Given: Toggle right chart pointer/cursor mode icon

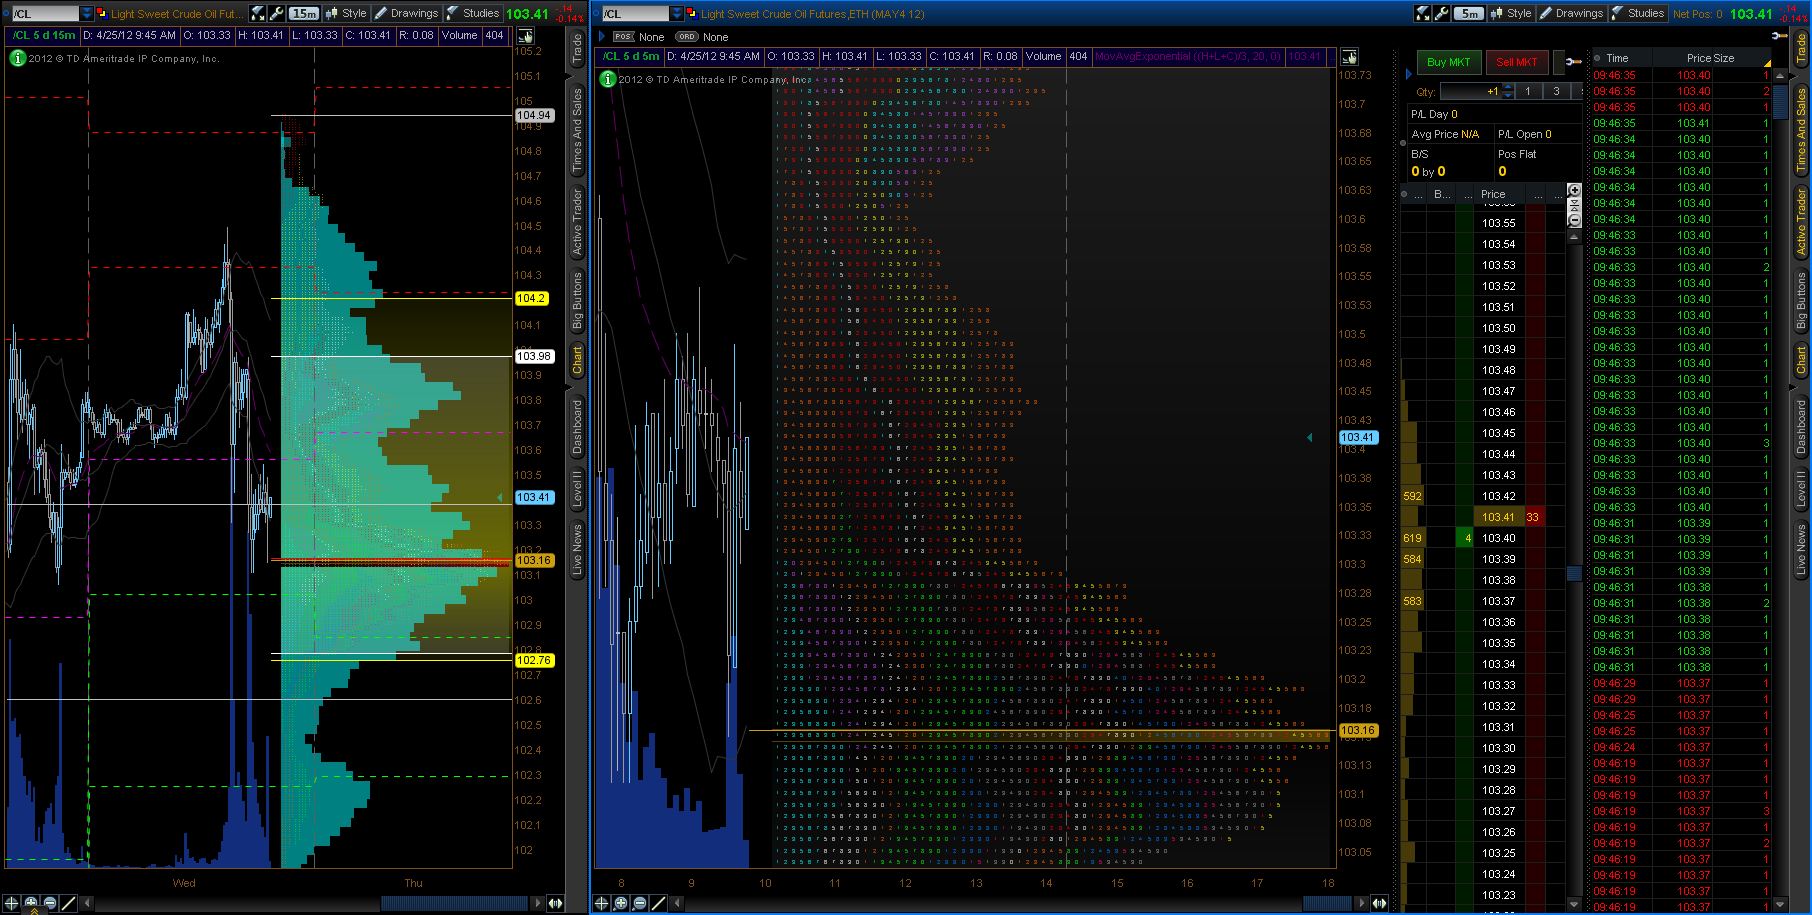Looking at the screenshot, I should 1350,57.
